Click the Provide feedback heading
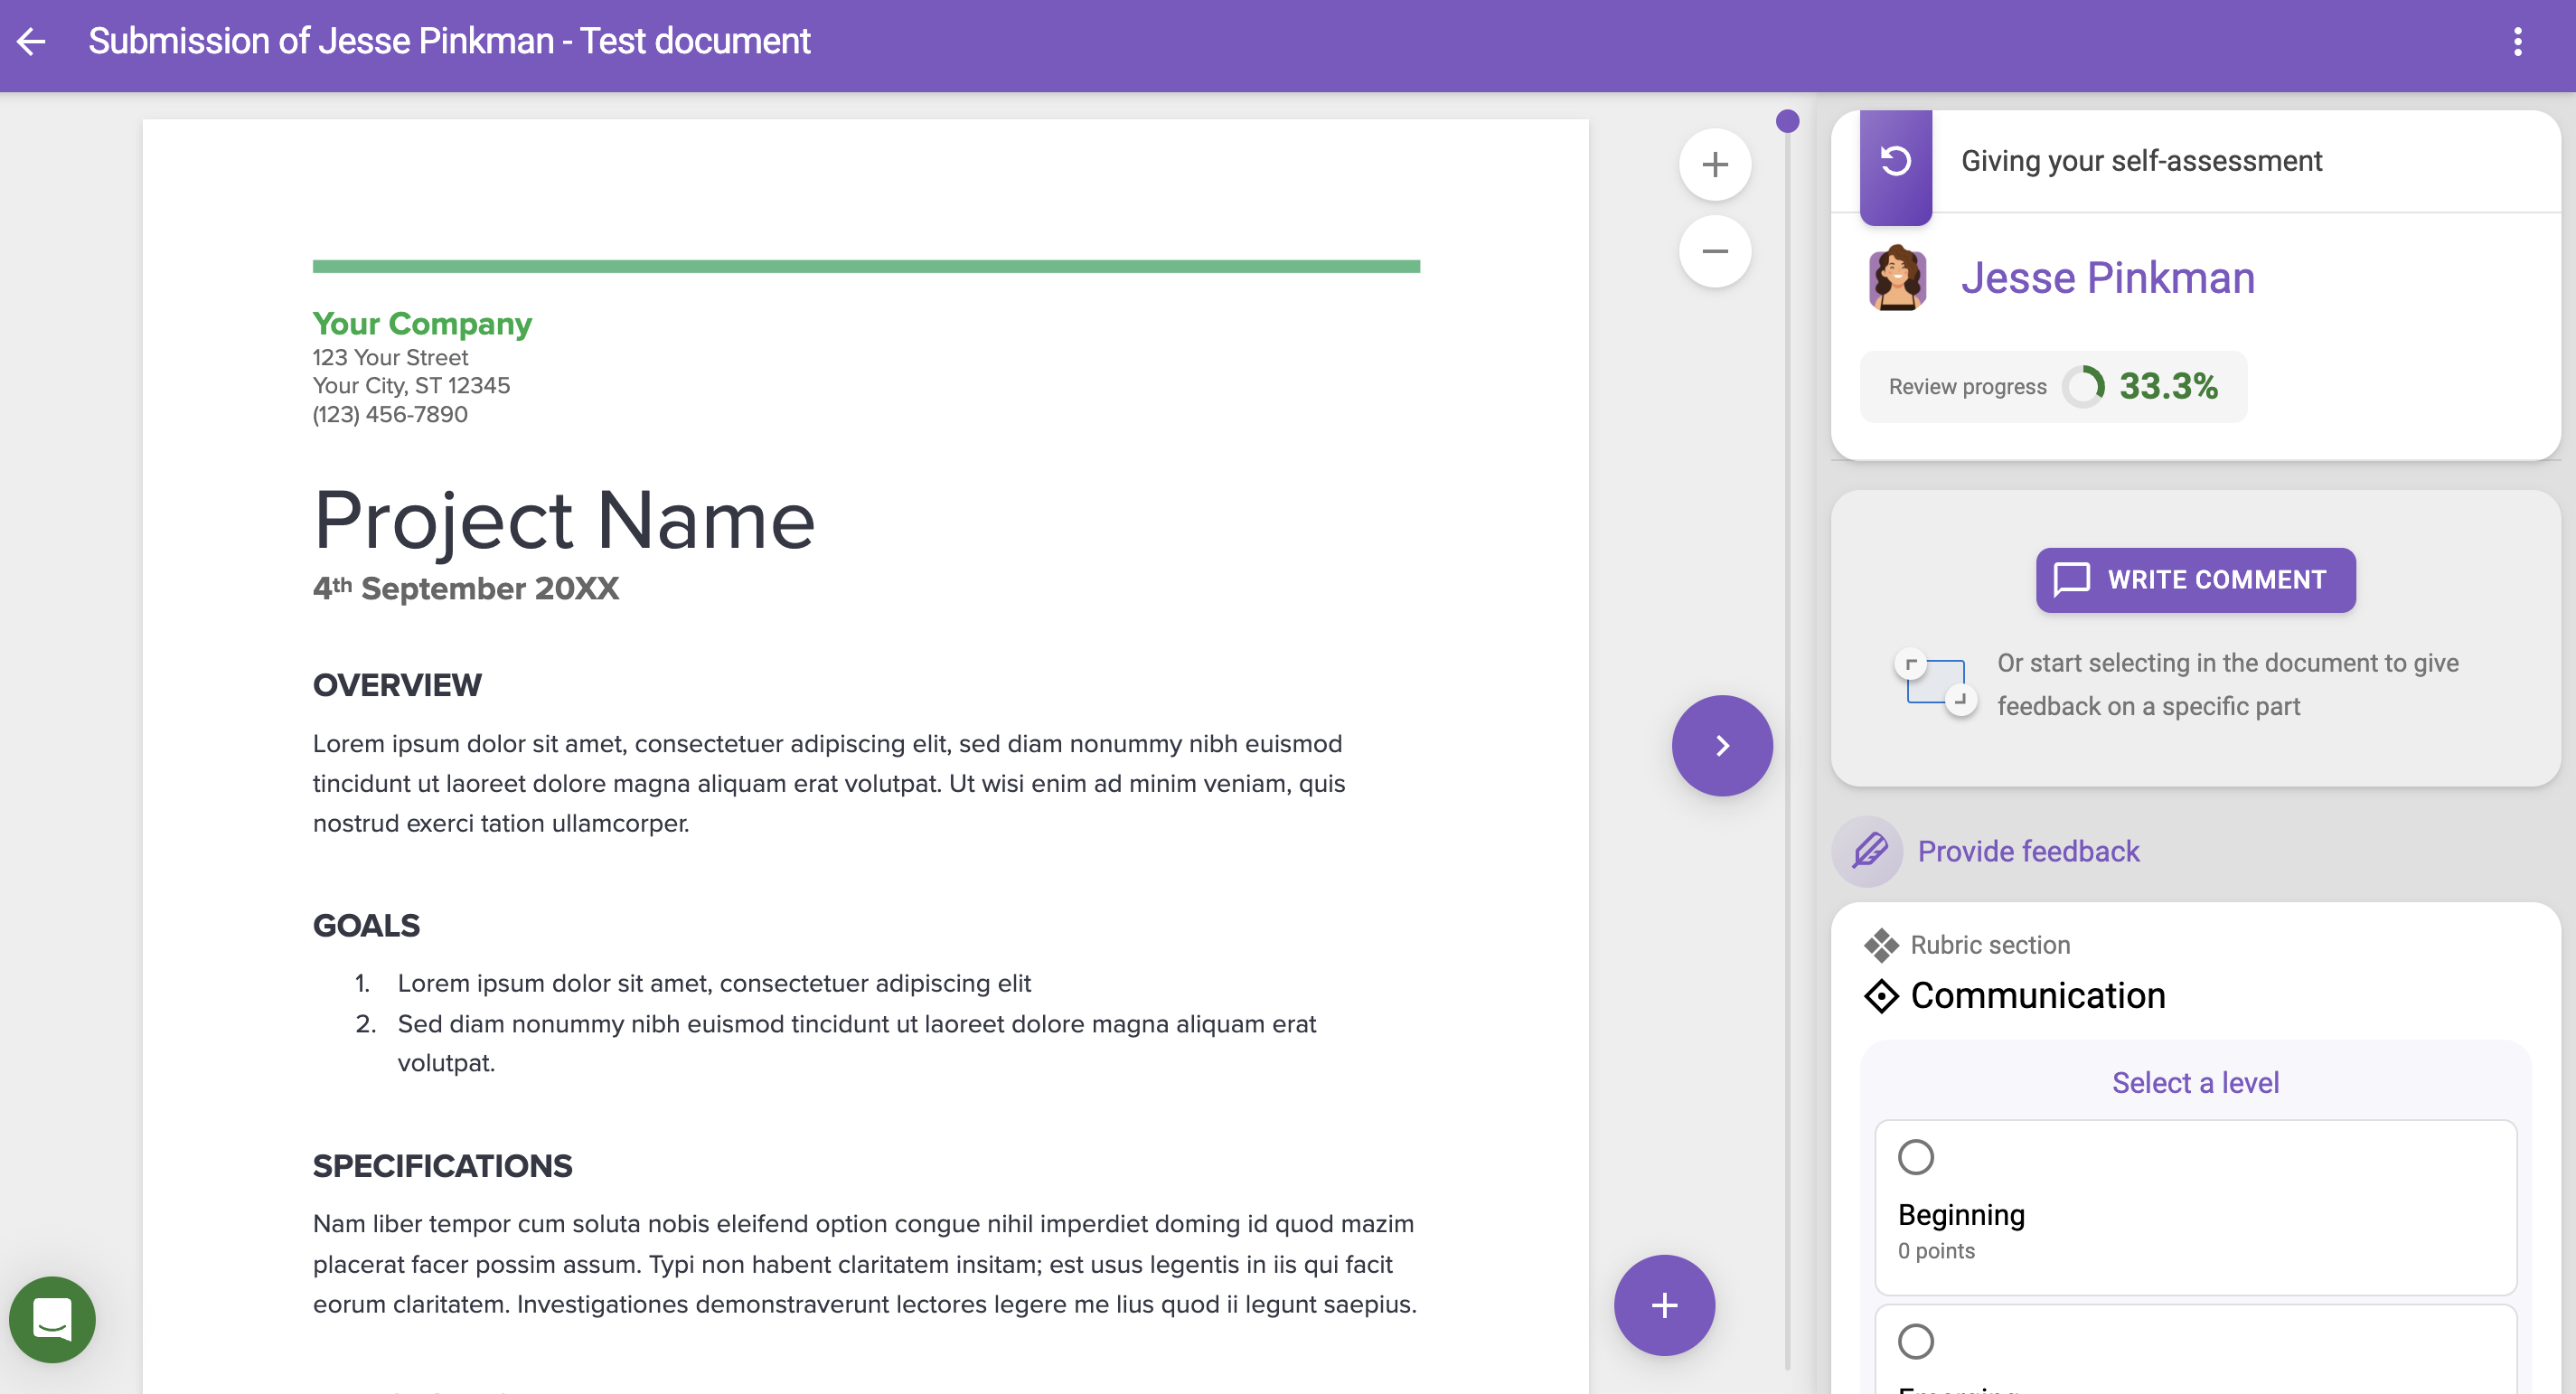This screenshot has height=1394, width=2576. [2028, 851]
